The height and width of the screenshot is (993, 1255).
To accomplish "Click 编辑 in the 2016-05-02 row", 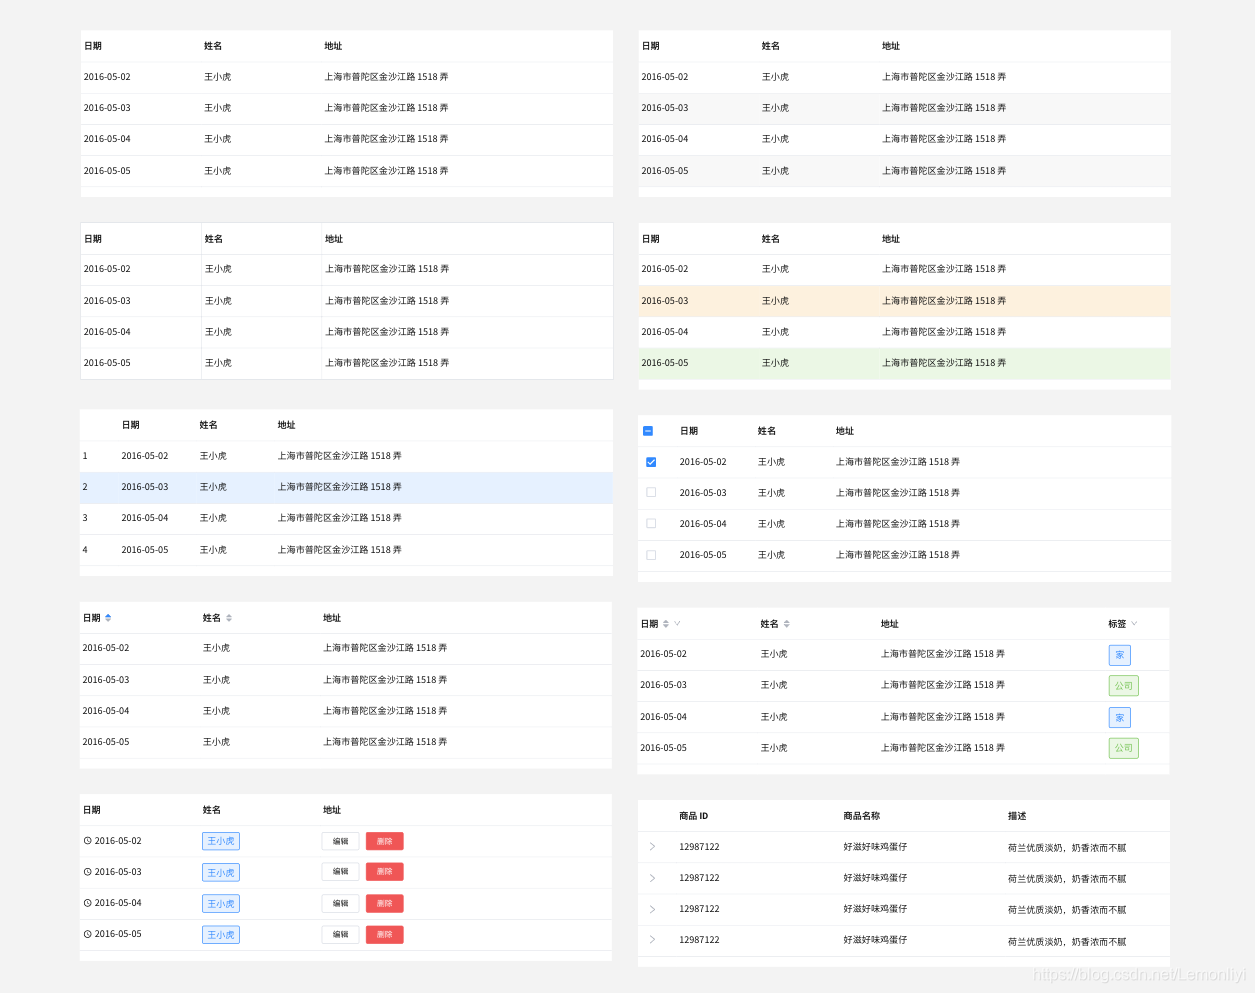I will pos(340,842).
